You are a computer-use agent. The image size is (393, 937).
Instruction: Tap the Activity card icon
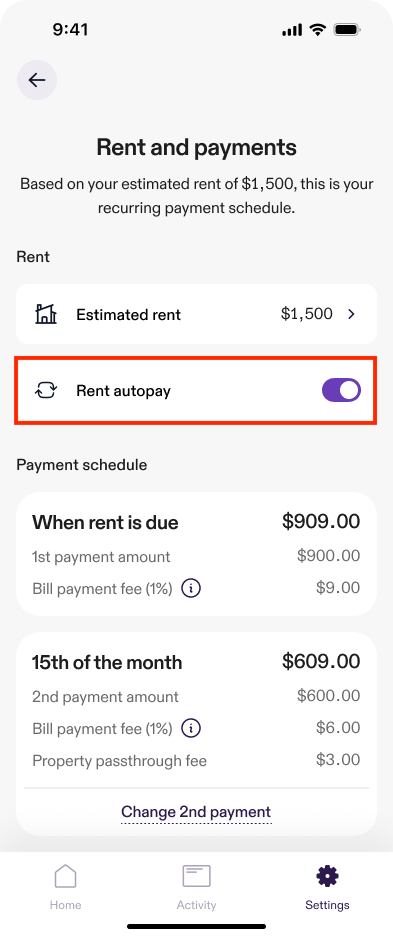click(196, 877)
